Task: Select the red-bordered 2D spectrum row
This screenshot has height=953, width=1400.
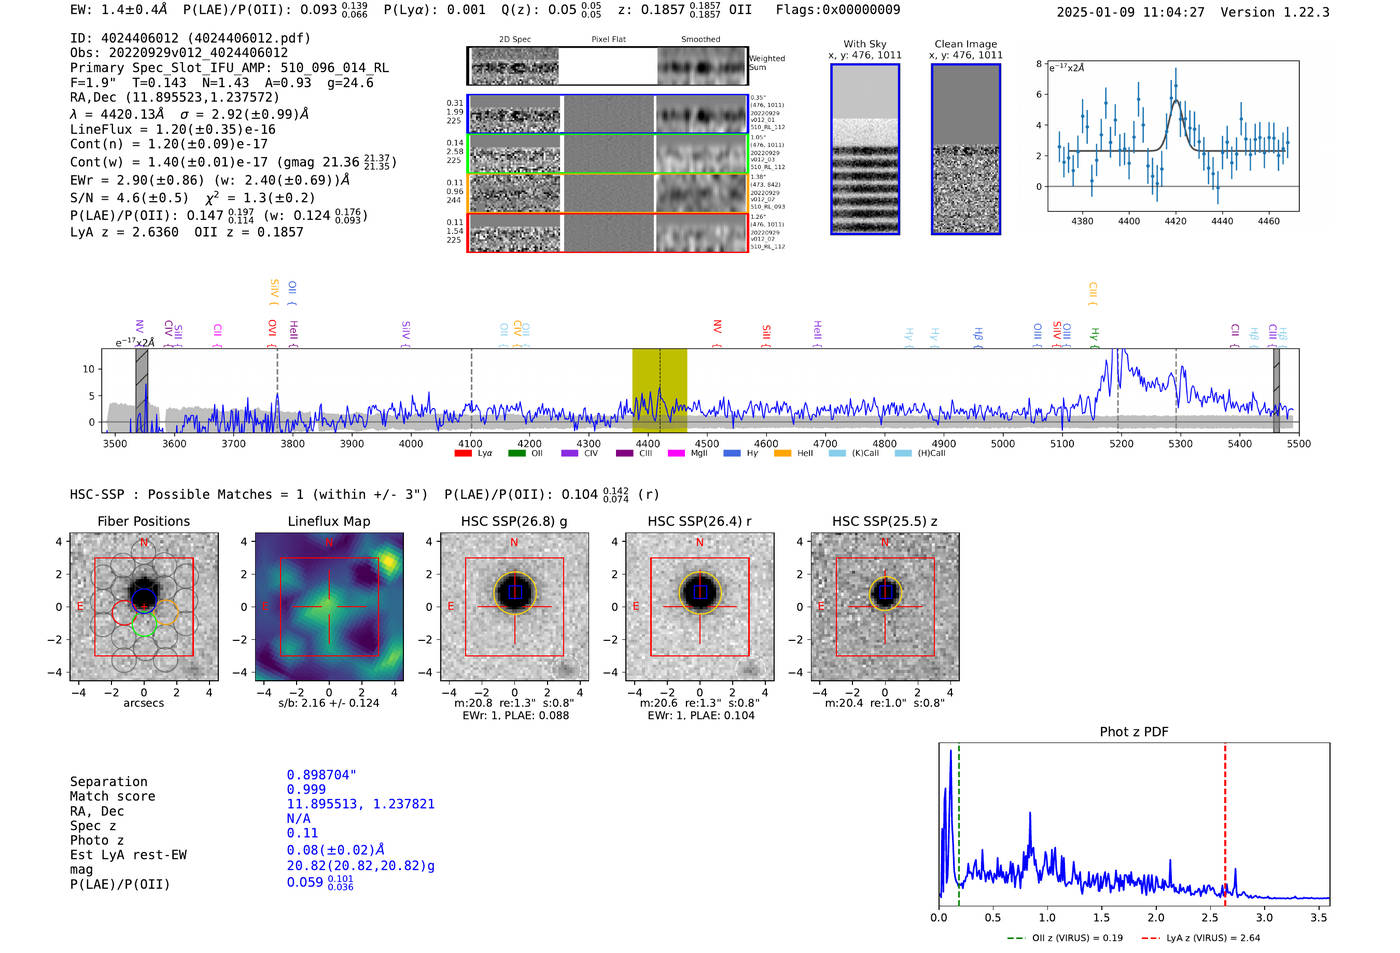Action: (x=608, y=233)
